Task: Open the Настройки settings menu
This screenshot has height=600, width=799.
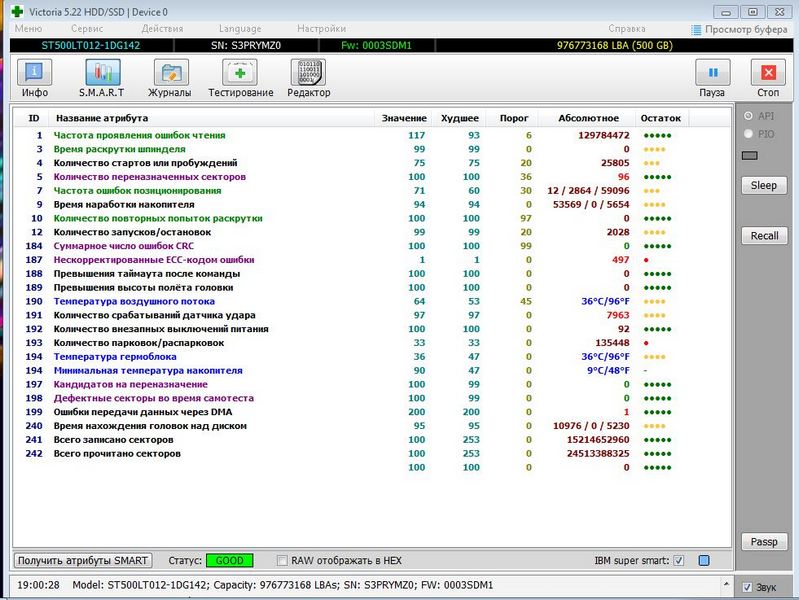Action: click(x=321, y=29)
